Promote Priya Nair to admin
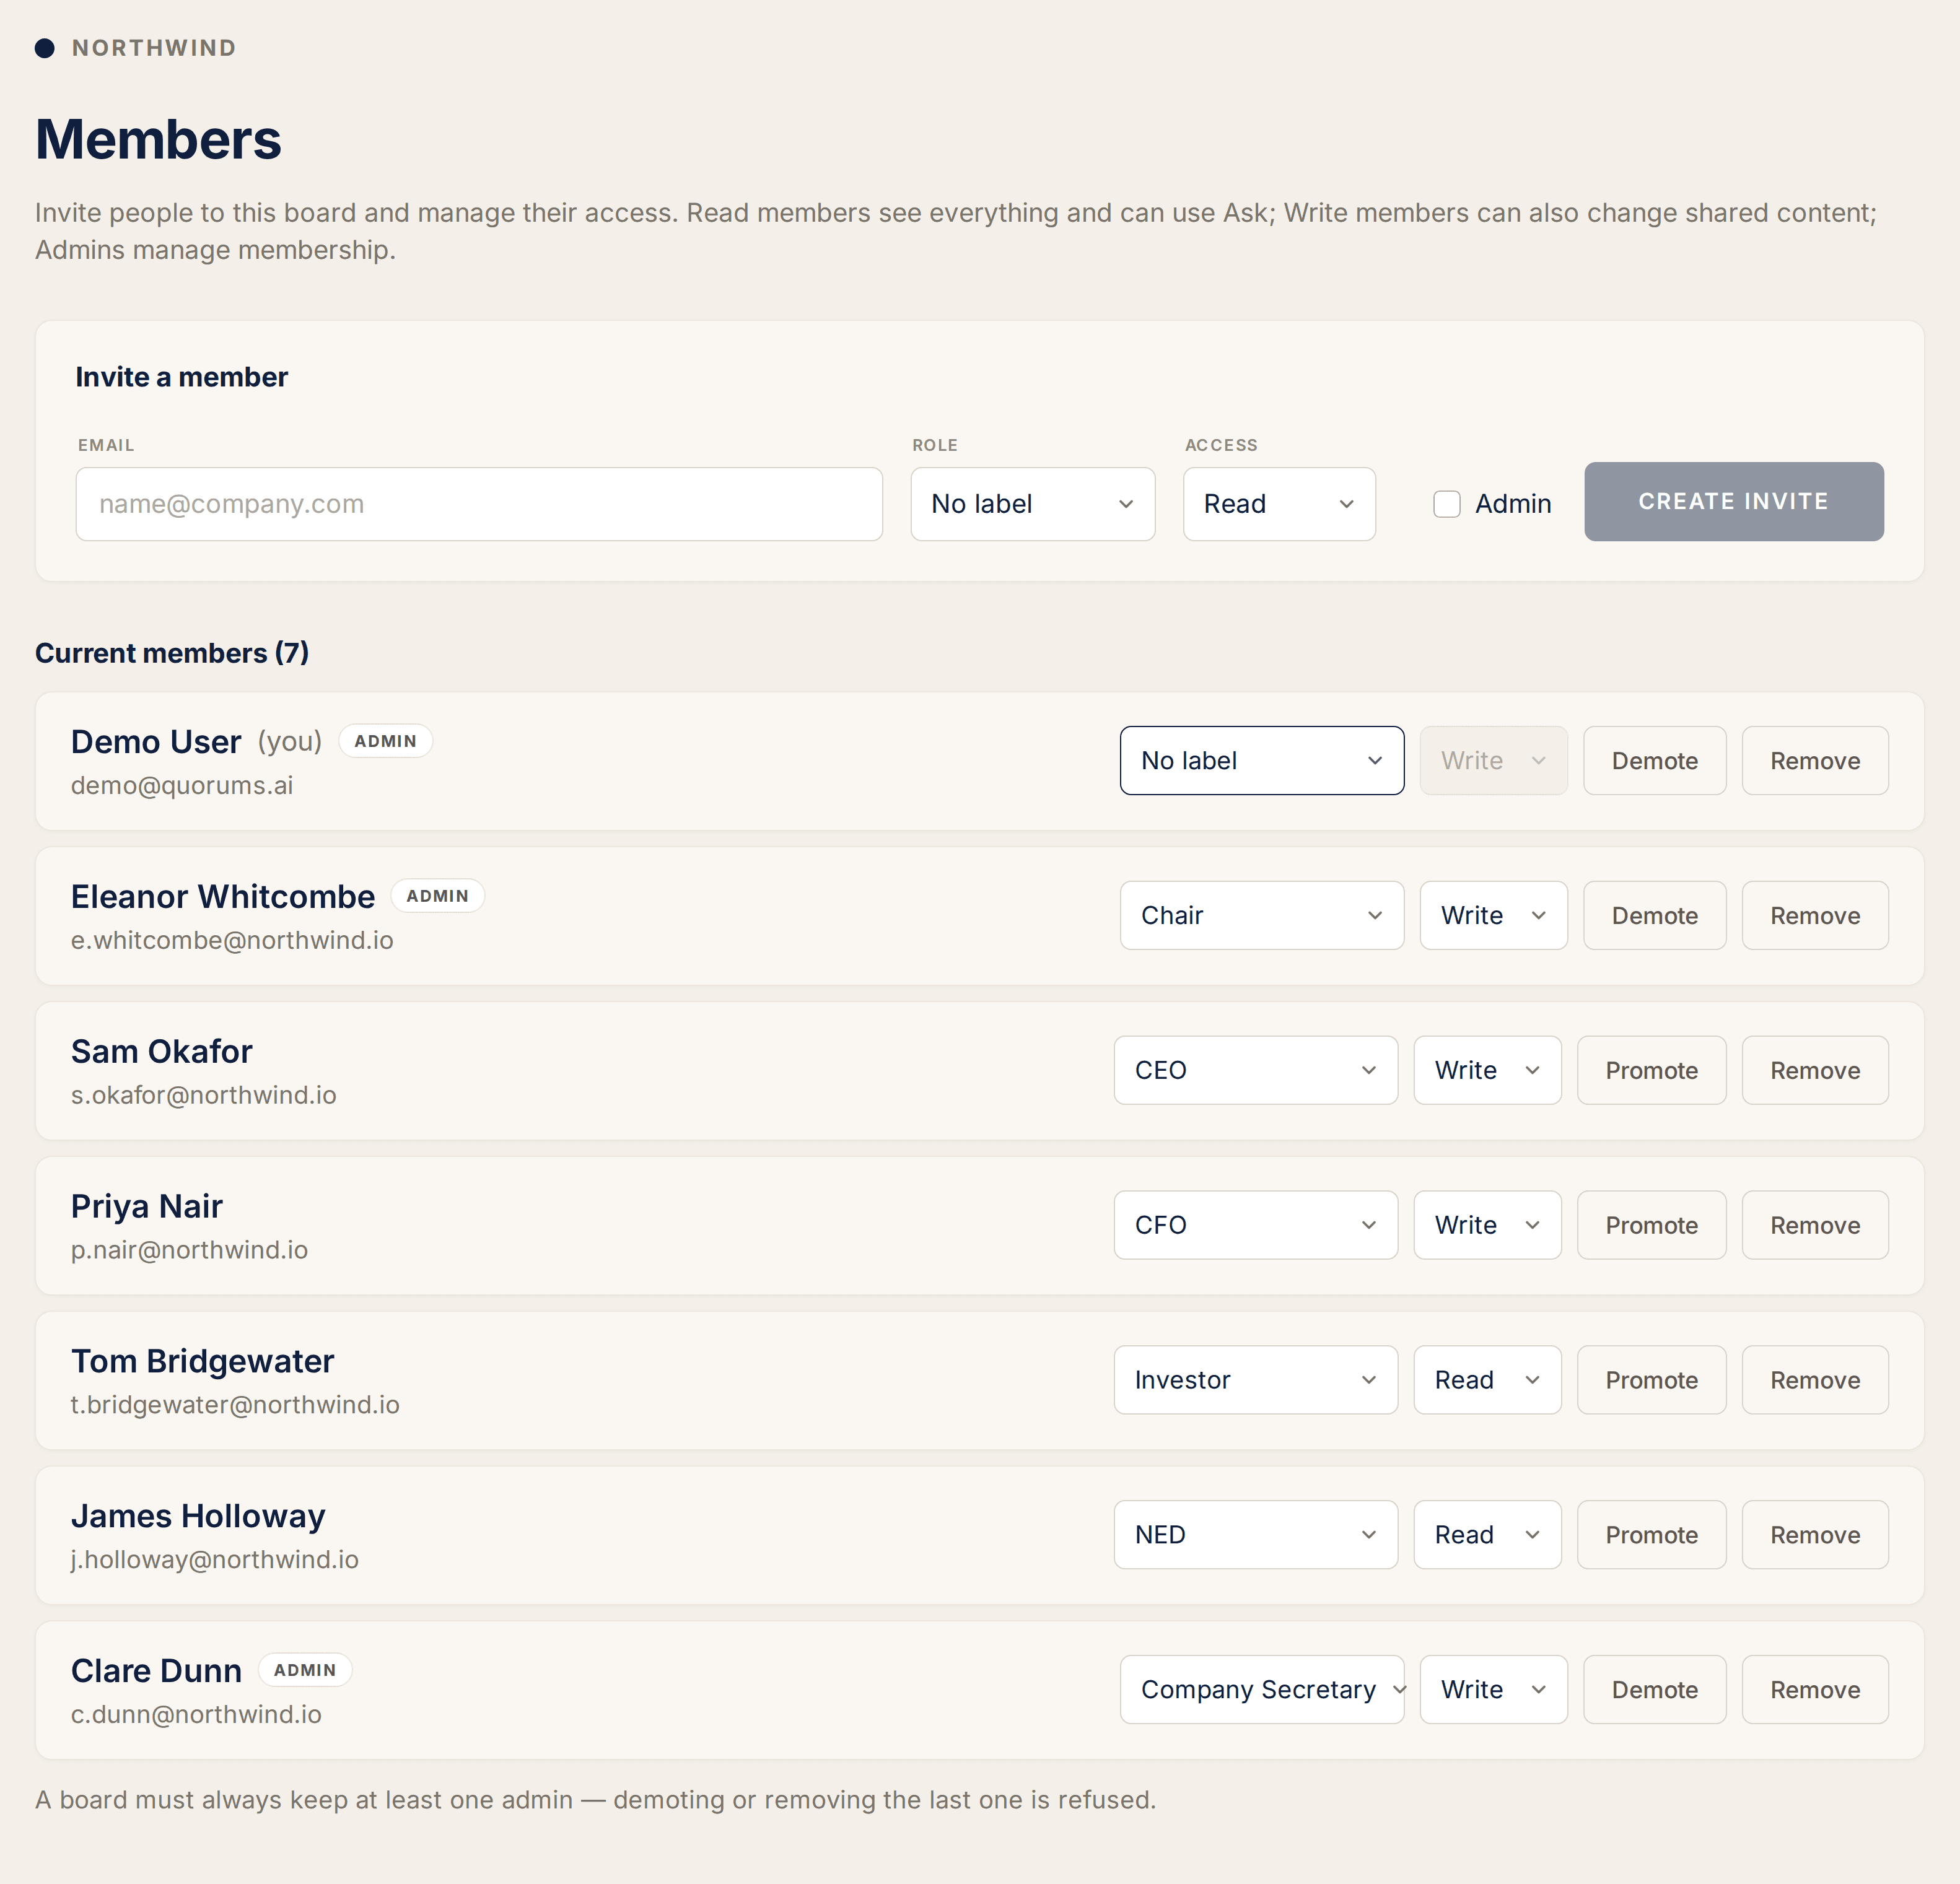Viewport: 1960px width, 1884px height. (x=1652, y=1225)
